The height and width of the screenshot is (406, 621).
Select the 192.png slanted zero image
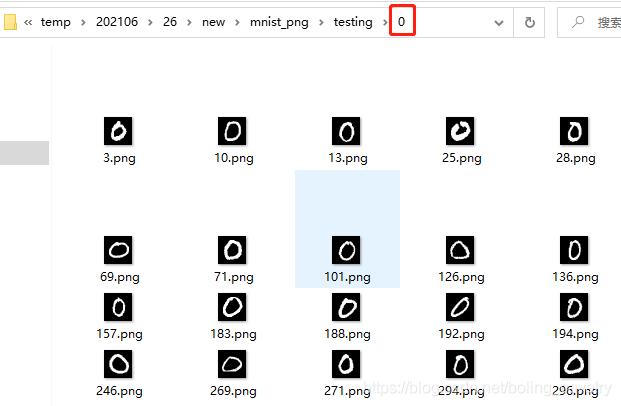click(461, 317)
